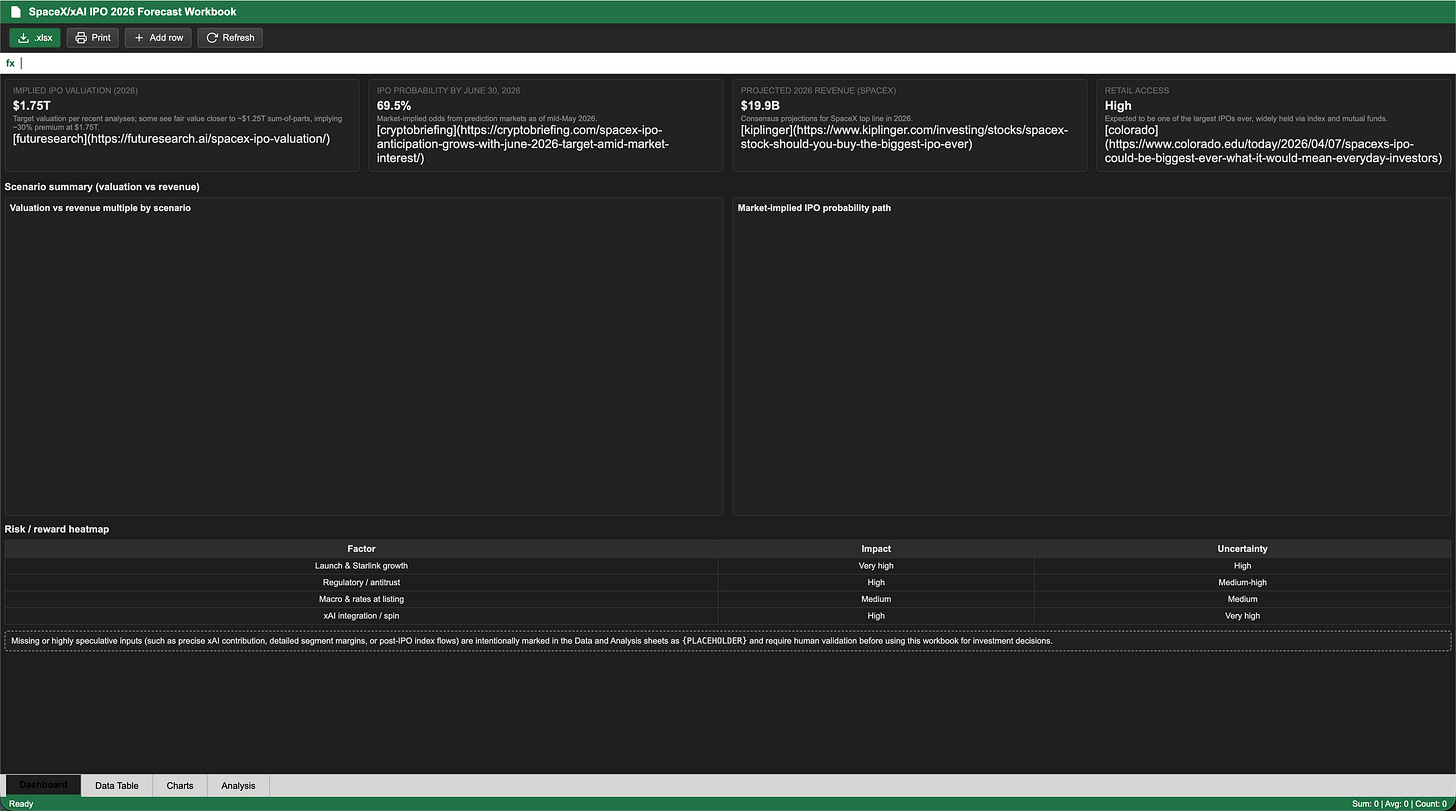Click the Impact column header
The width and height of the screenshot is (1456, 811).
point(876,549)
